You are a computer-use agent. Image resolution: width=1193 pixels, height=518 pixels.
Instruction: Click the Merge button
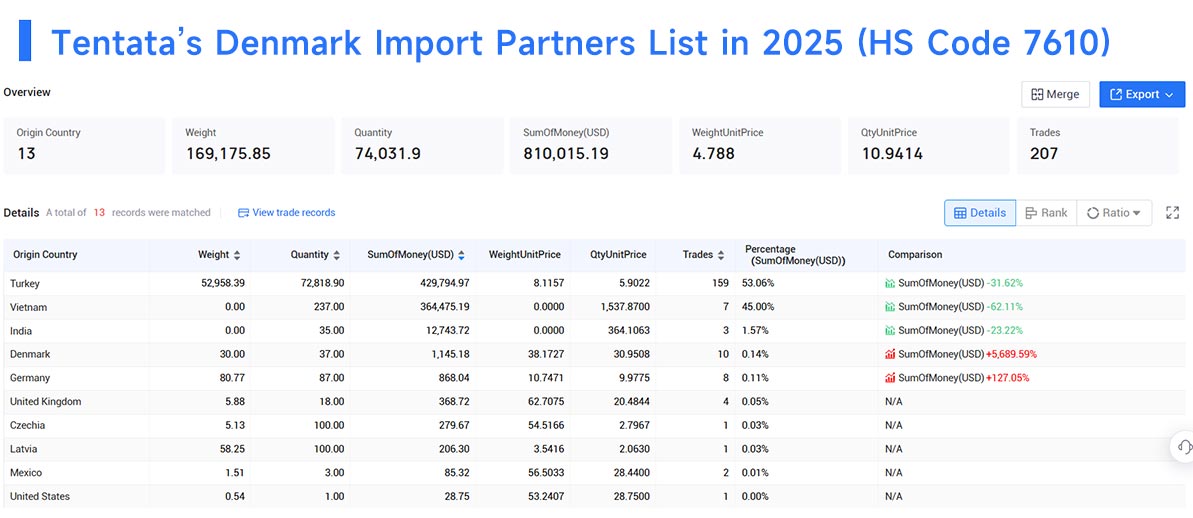click(x=1055, y=94)
